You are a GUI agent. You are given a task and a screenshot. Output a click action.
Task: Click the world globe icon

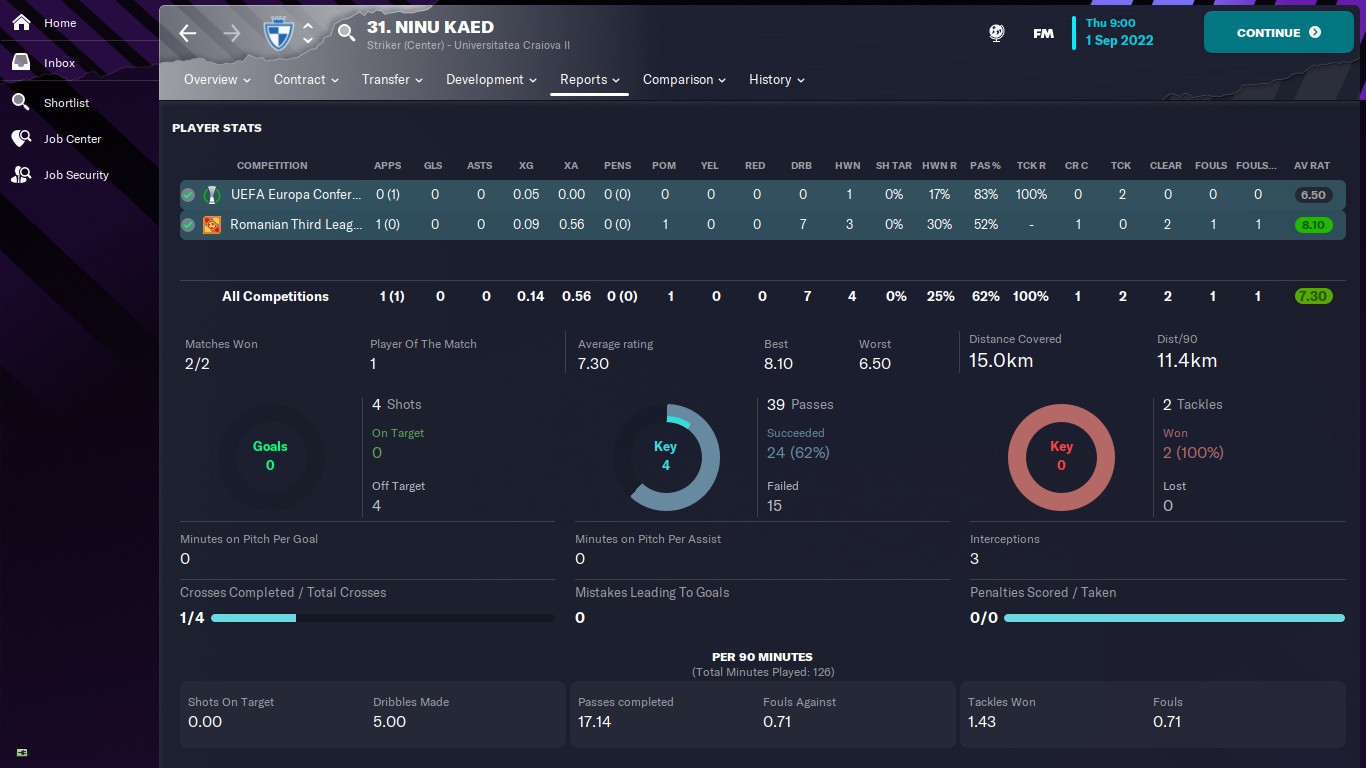996,33
